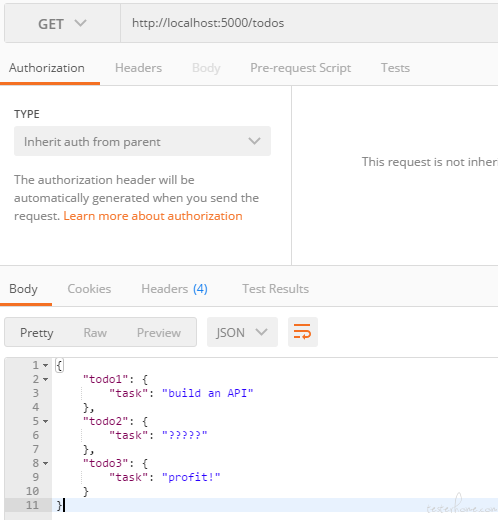This screenshot has height=520, width=498.
Task: Switch response view to Raw
Action: (x=95, y=333)
